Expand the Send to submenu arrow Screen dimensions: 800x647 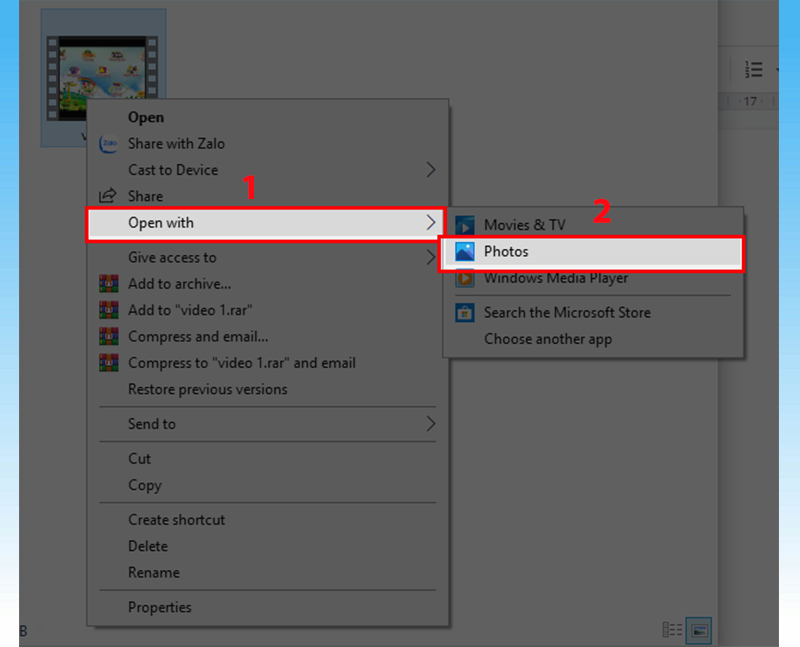coord(431,424)
